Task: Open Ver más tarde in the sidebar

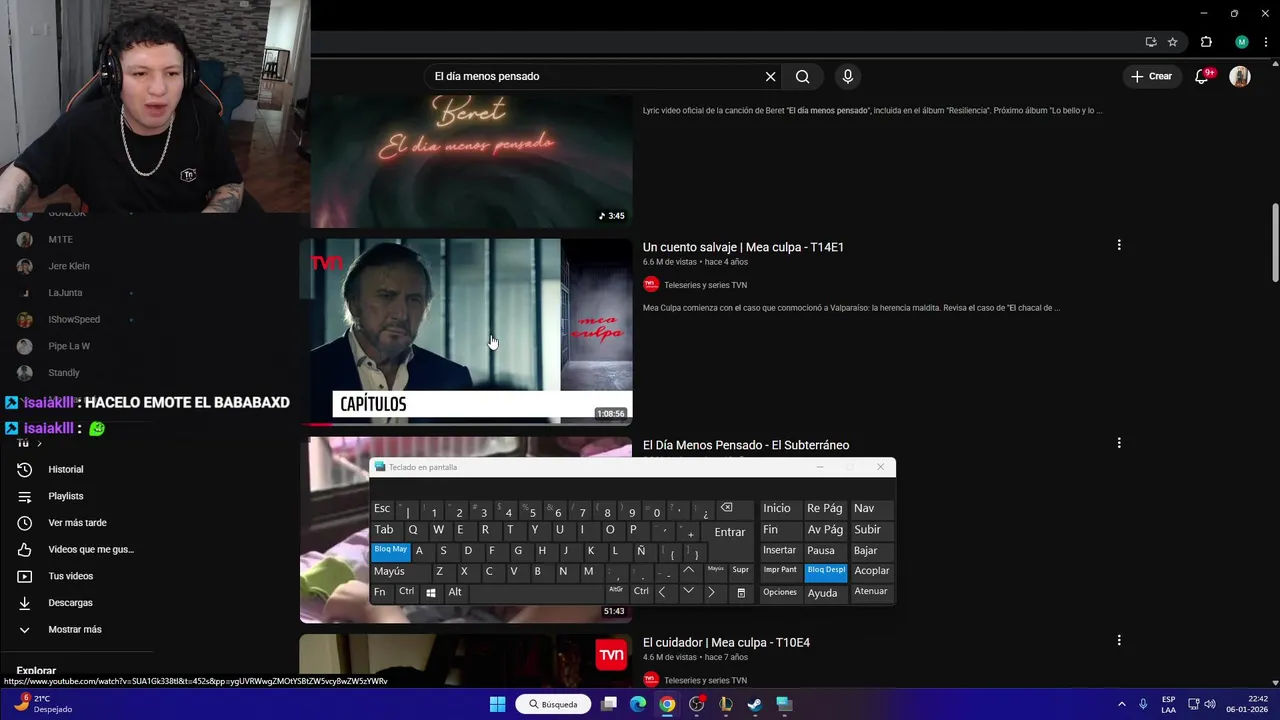Action: point(77,523)
